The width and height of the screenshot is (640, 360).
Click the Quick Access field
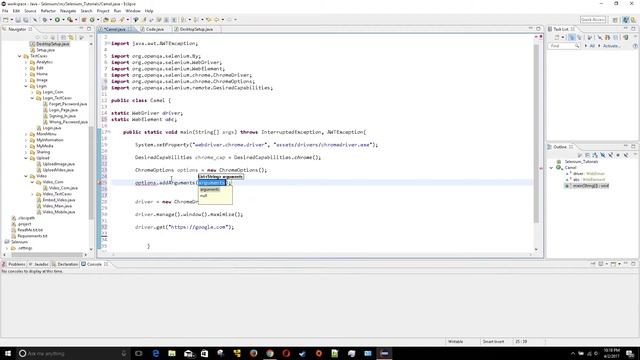click(x=593, y=20)
